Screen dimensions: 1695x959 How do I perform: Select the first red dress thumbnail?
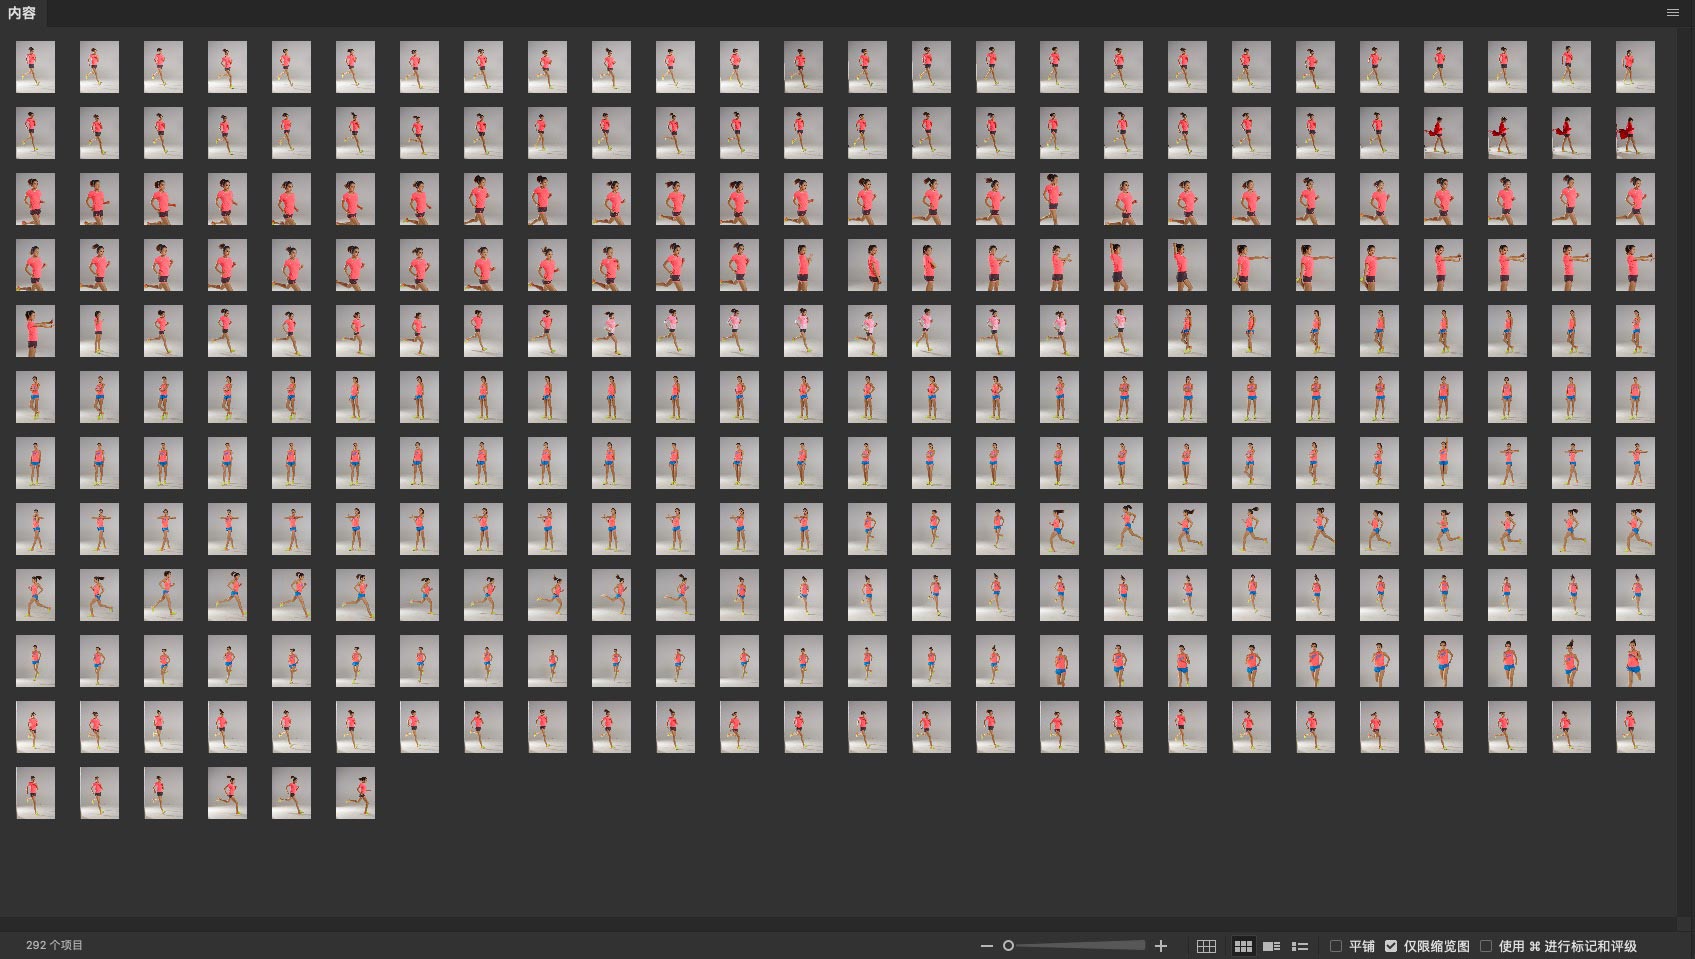pos(1443,133)
